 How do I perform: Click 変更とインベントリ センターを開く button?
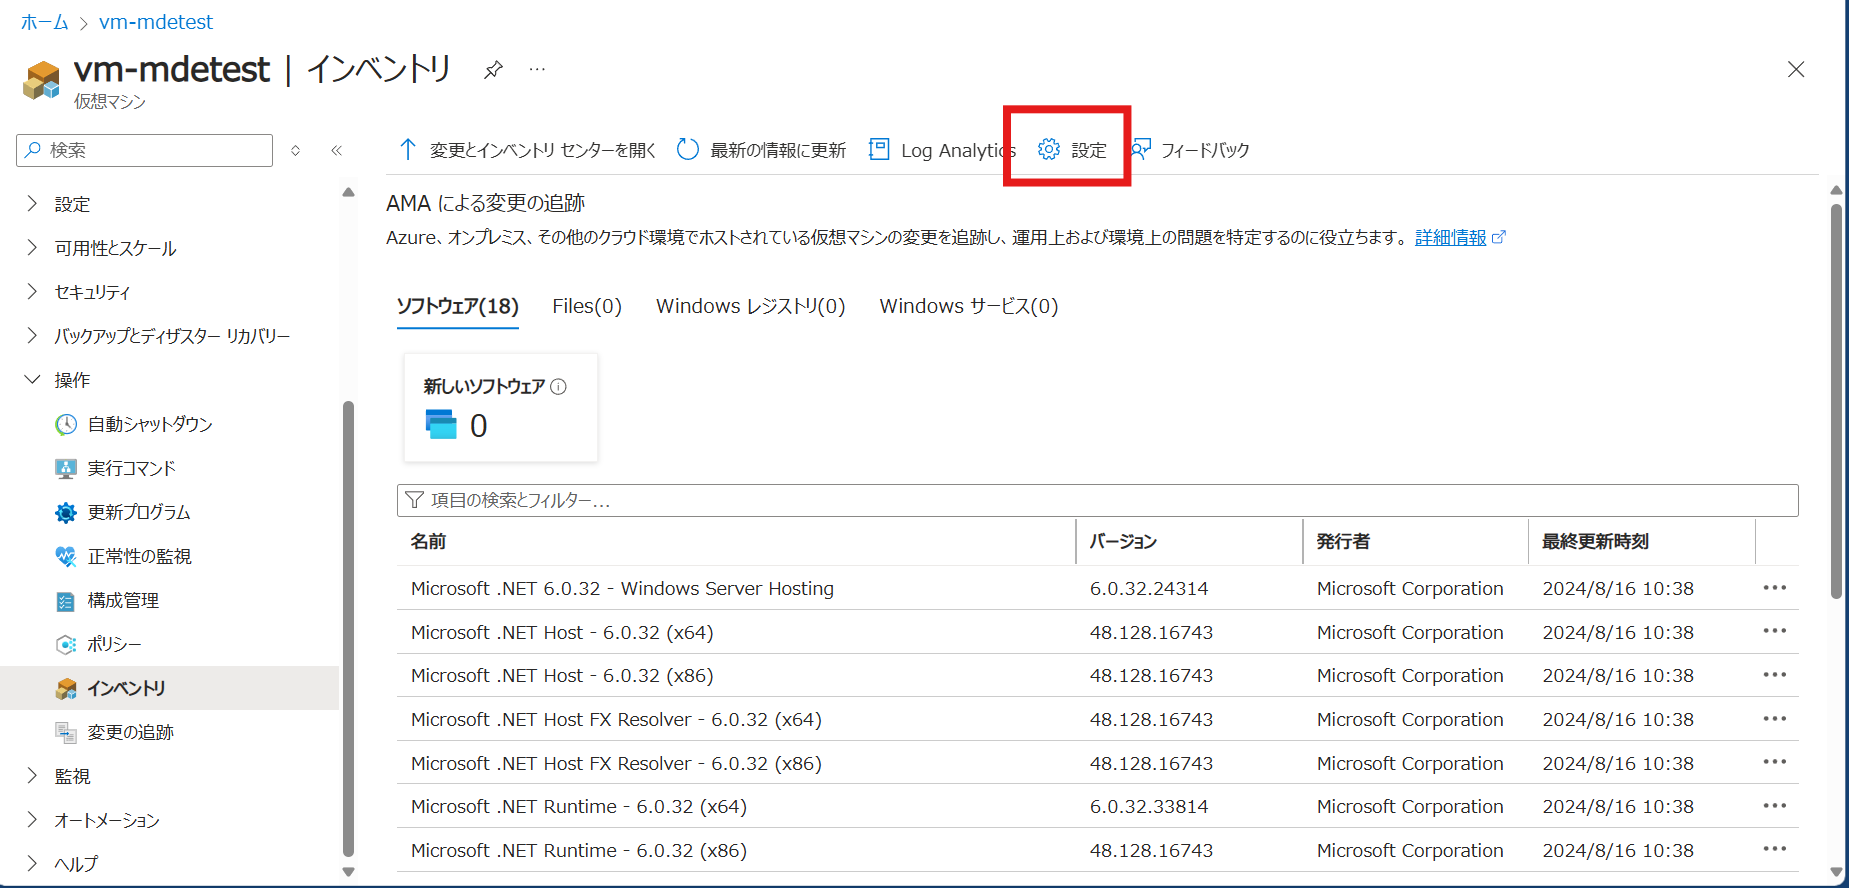(527, 150)
